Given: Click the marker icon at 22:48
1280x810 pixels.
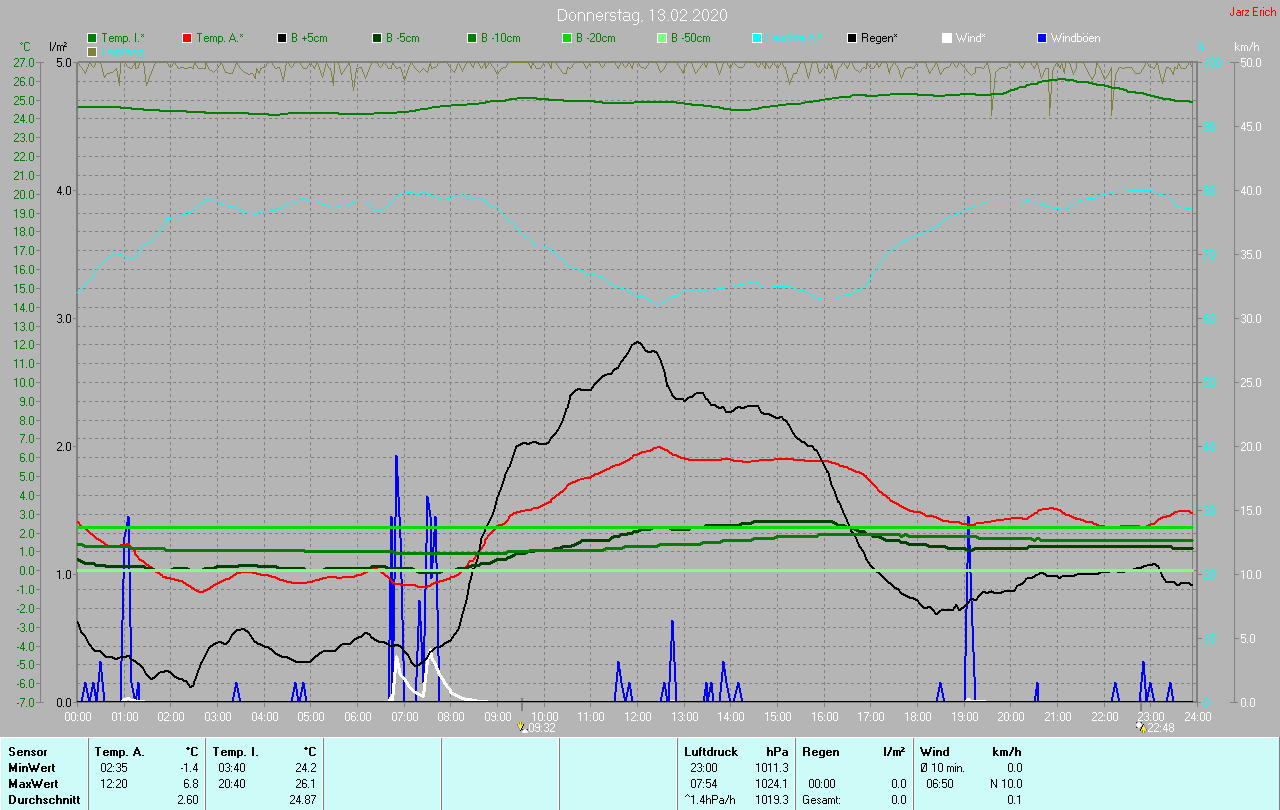Looking at the screenshot, I should point(1140,728).
